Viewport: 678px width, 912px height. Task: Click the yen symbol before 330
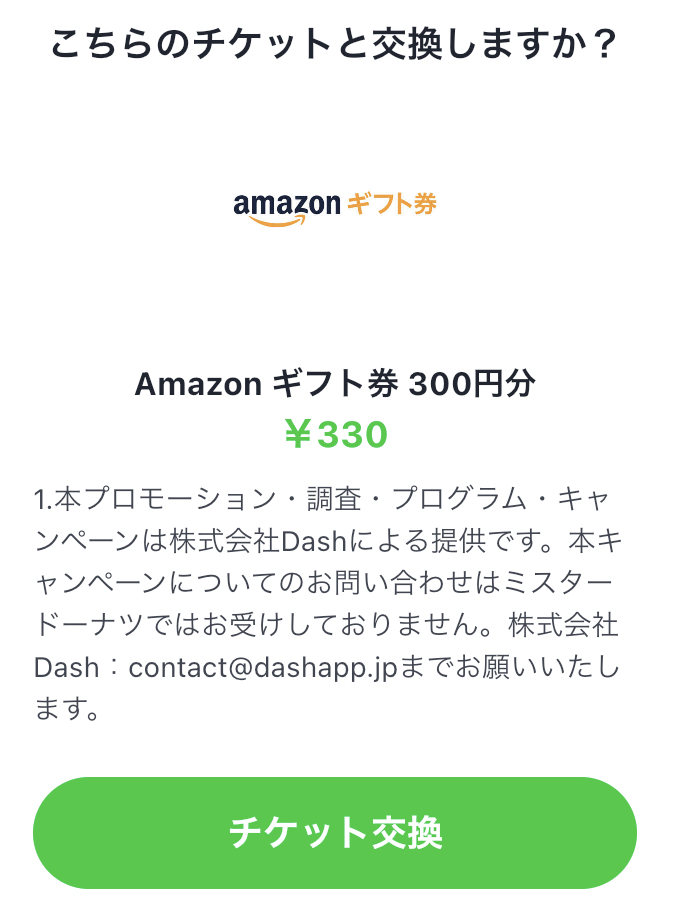tap(298, 434)
